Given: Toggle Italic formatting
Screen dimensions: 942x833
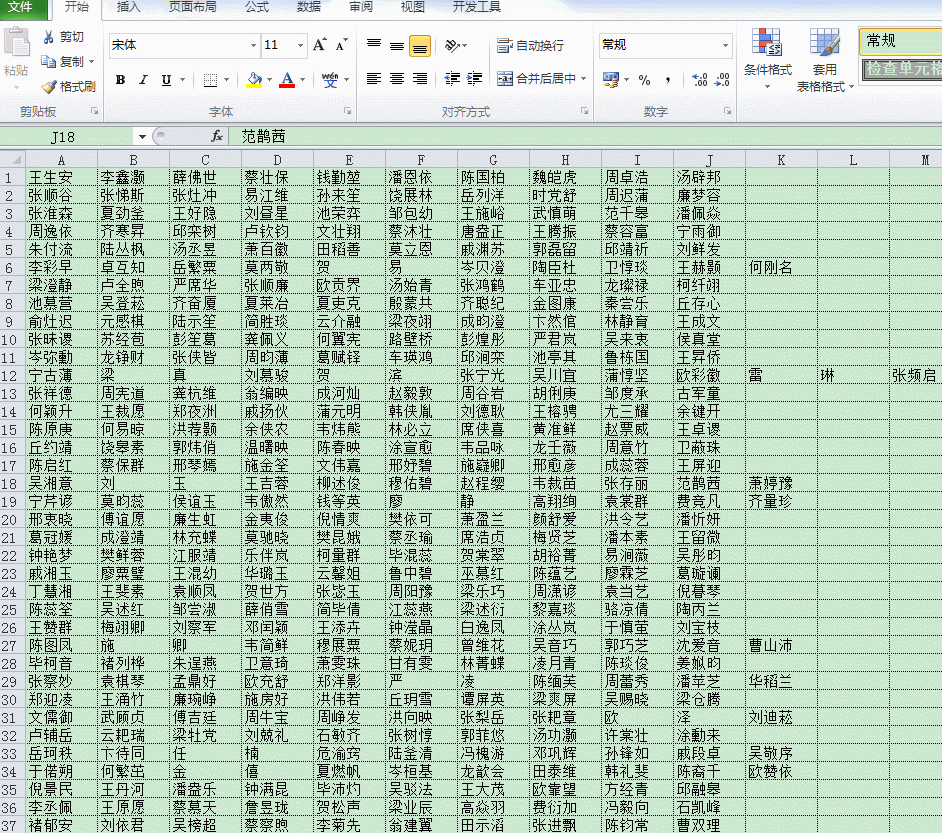Looking at the screenshot, I should (x=143, y=80).
